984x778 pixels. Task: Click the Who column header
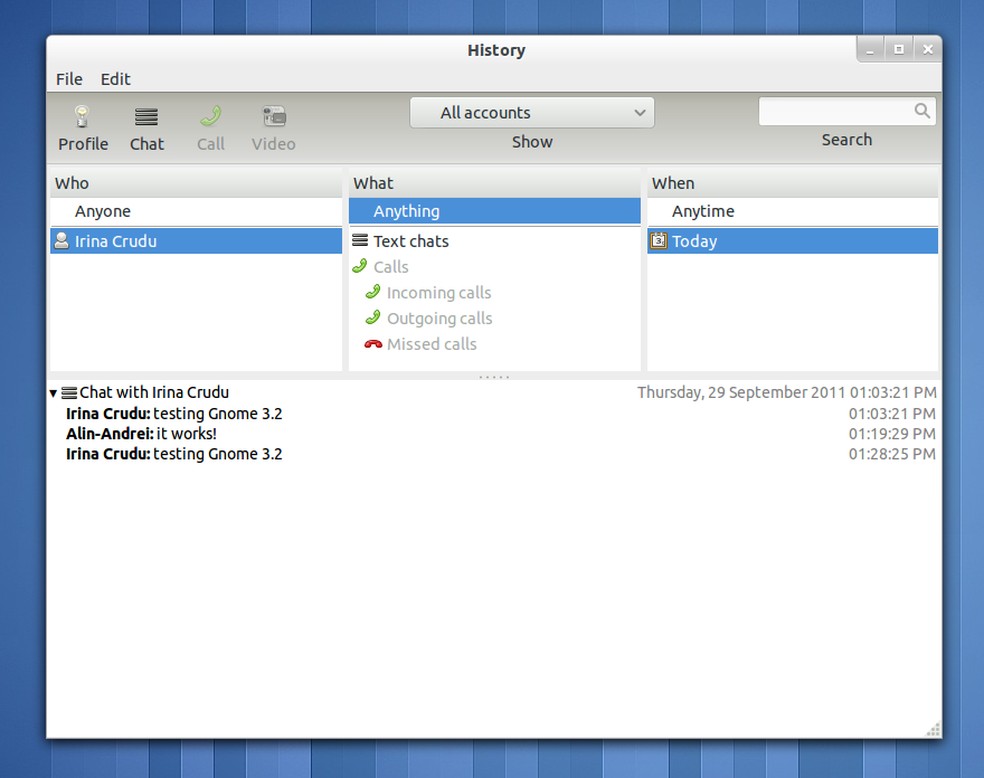coord(196,183)
